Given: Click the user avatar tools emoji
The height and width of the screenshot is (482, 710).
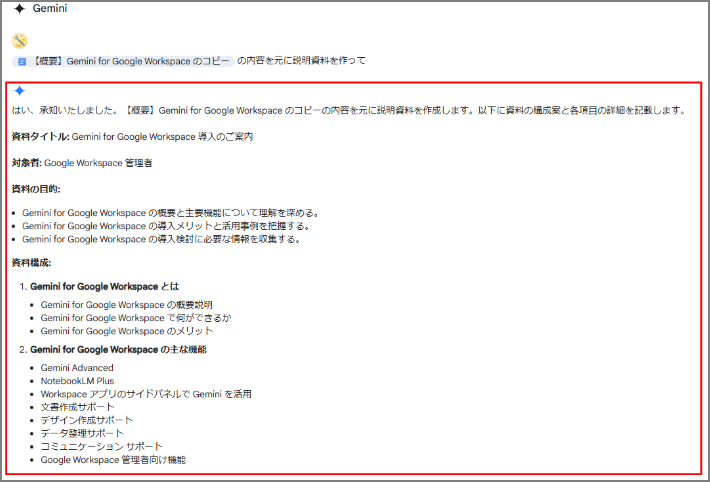Looking at the screenshot, I should 19,41.
